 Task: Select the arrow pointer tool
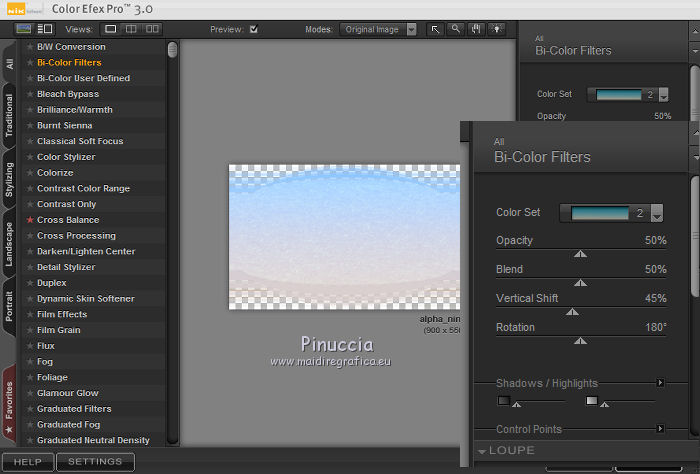pos(435,29)
